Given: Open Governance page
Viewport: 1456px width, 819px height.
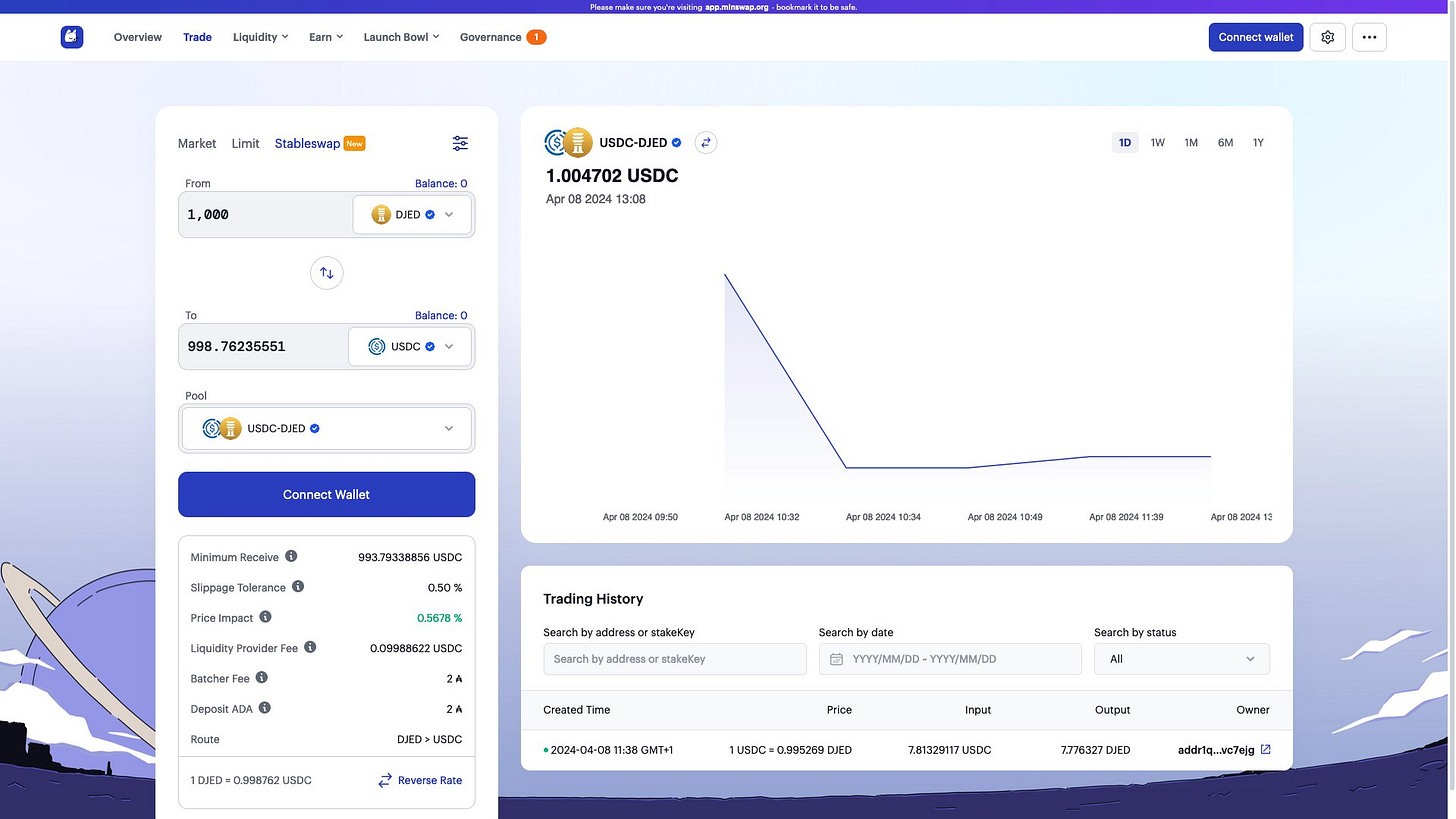Looking at the screenshot, I should tap(490, 37).
